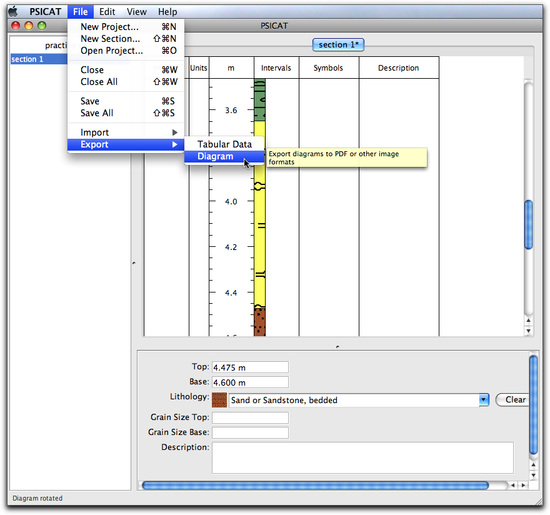Click the 4.0 depth label
This screenshot has width=550, height=515.
click(x=231, y=202)
